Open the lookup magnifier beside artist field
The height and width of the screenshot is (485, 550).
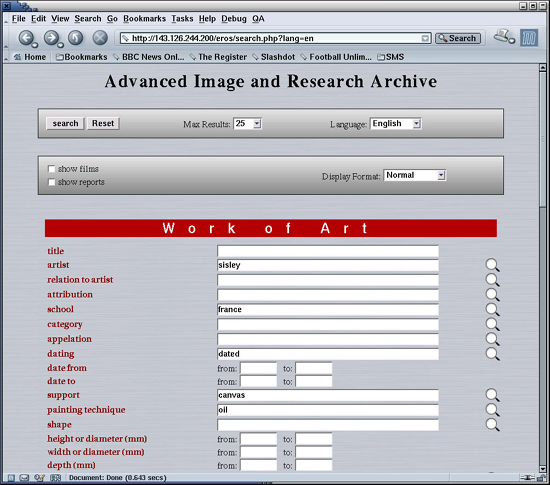coord(492,265)
